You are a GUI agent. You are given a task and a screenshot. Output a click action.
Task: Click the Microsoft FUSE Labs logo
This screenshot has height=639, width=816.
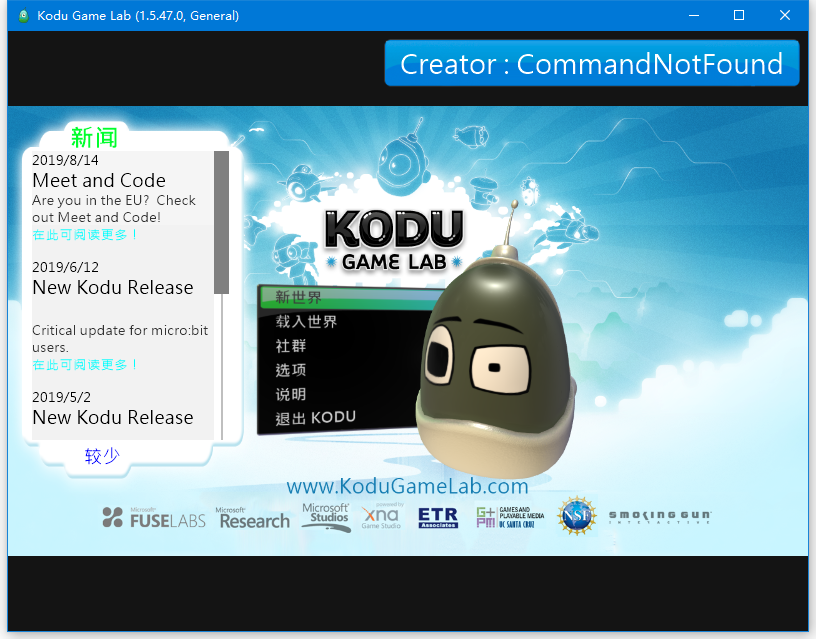tap(154, 518)
